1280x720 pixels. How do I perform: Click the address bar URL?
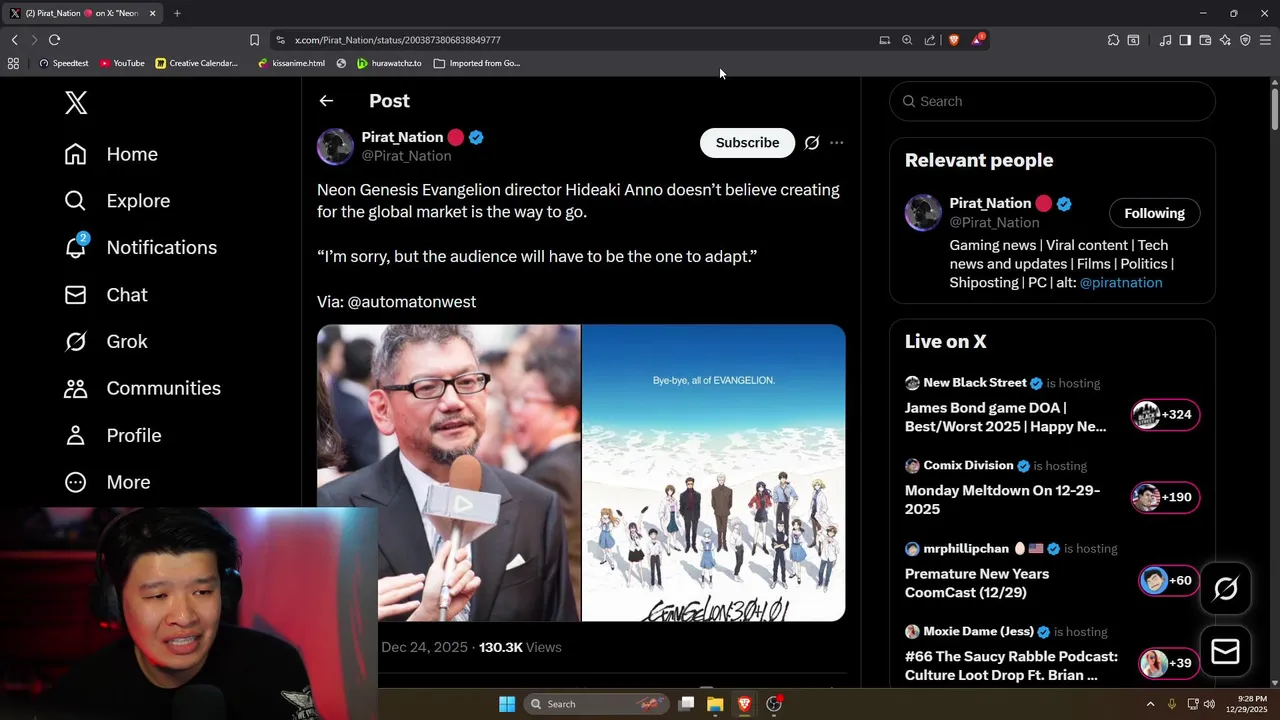397,40
